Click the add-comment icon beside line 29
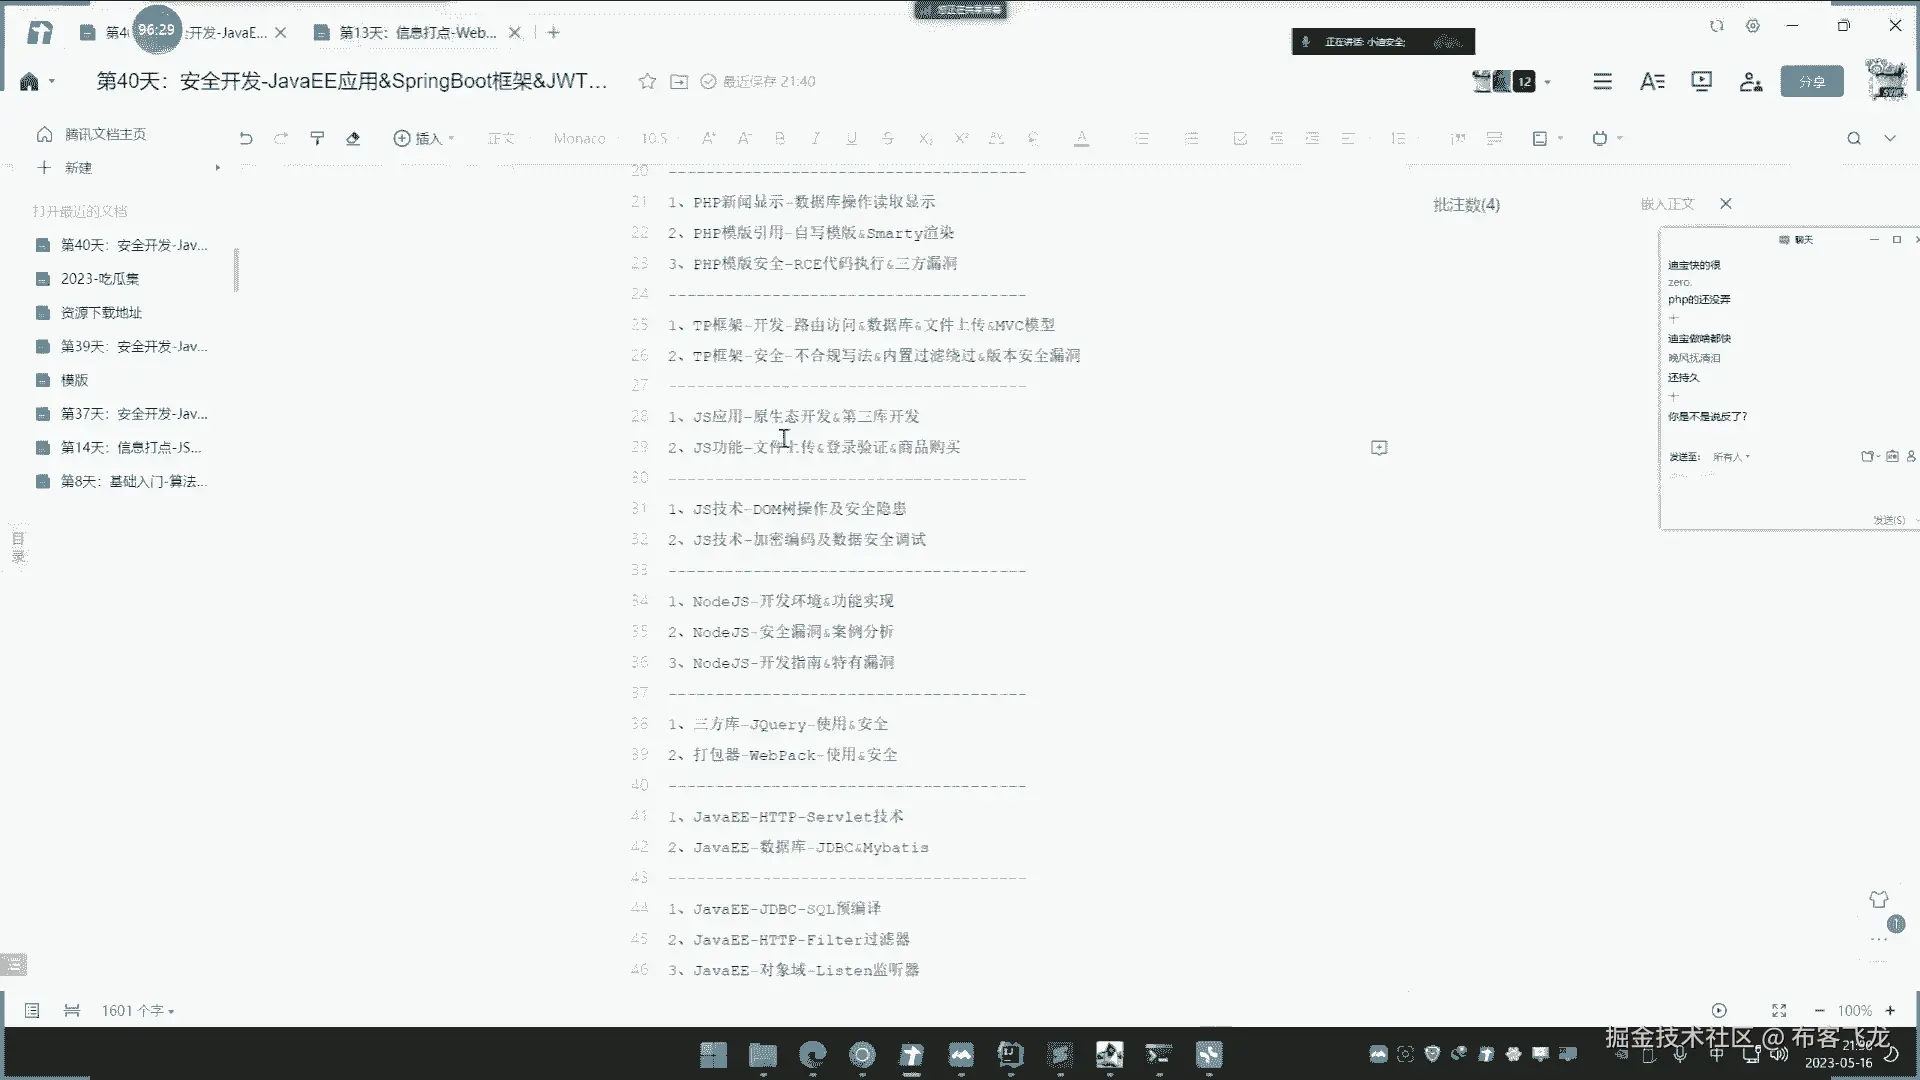Screen dimensions: 1920x1080 click(x=1379, y=447)
